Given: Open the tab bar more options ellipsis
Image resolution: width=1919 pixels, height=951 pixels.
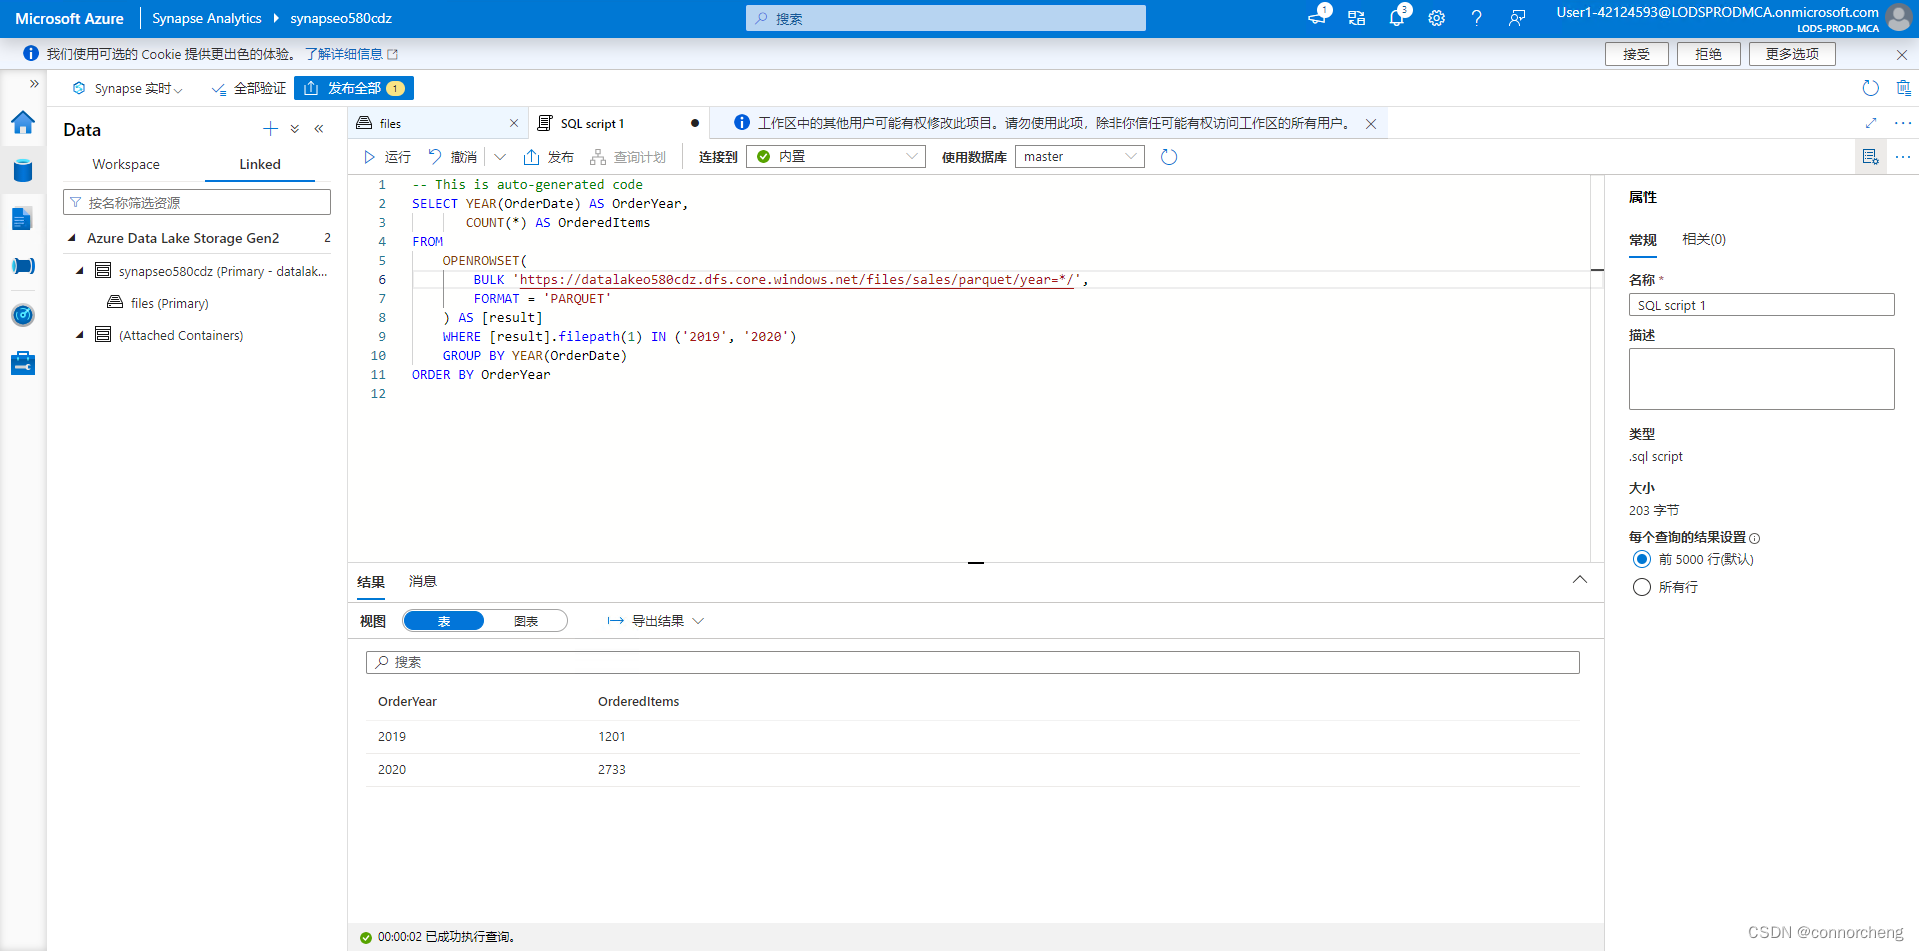Looking at the screenshot, I should (1902, 123).
